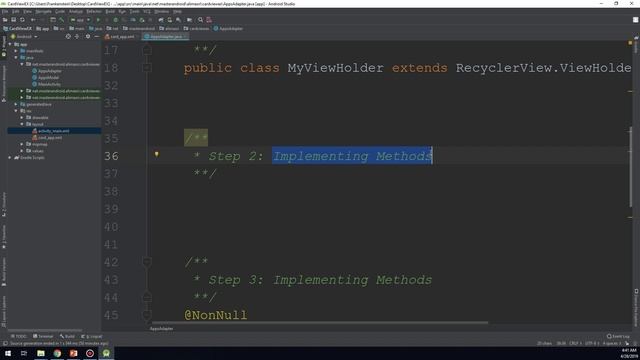Image resolution: width=640 pixels, height=360 pixels.
Task: Expand the drawable folder
Action: click(x=22, y=118)
